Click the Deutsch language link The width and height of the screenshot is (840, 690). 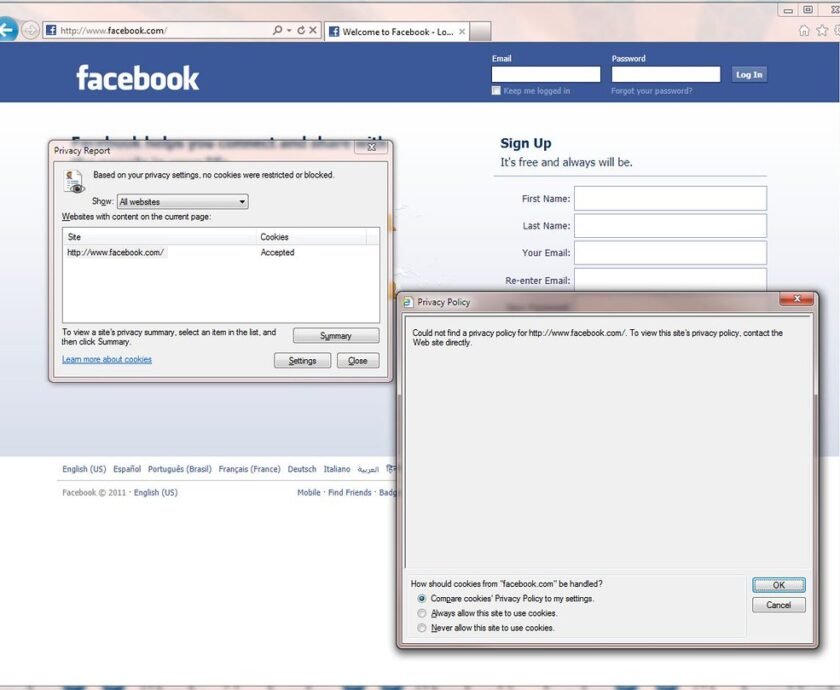click(302, 469)
